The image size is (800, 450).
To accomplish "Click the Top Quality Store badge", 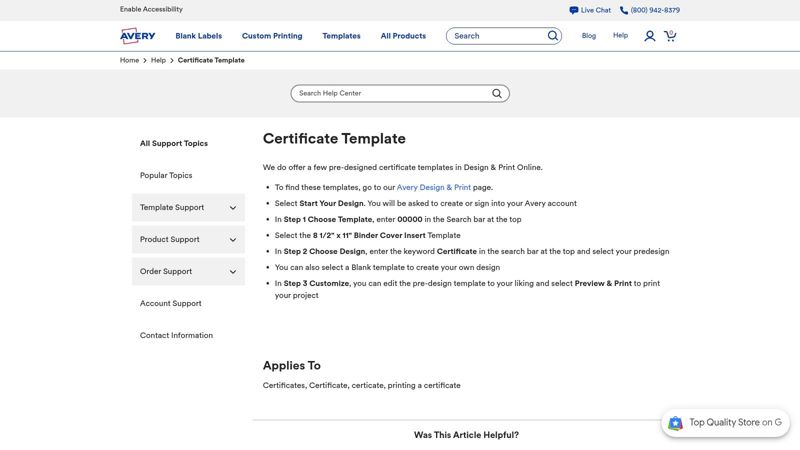I will tap(725, 423).
